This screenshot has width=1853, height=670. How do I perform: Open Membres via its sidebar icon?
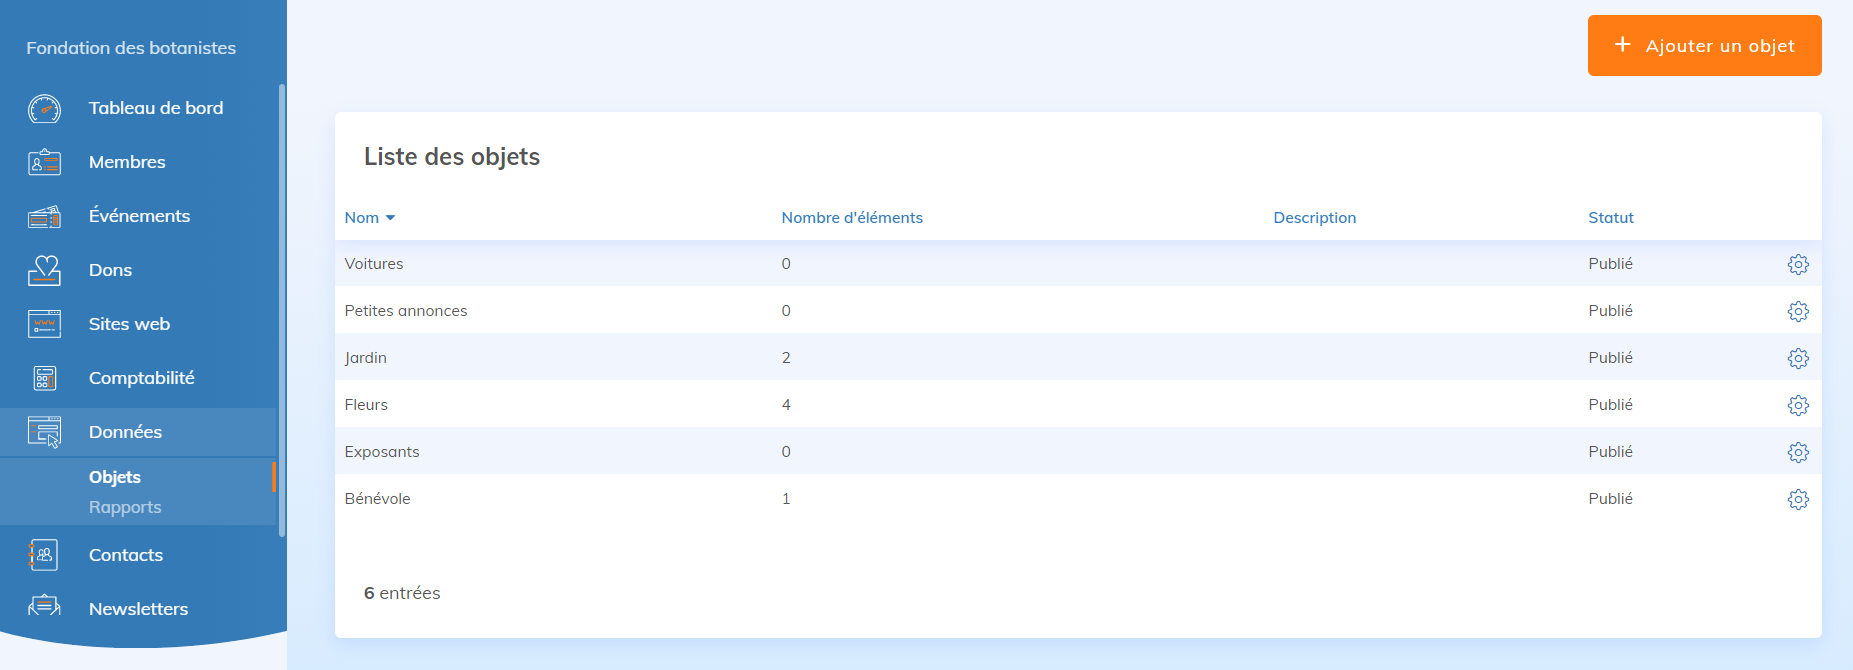pyautogui.click(x=44, y=162)
